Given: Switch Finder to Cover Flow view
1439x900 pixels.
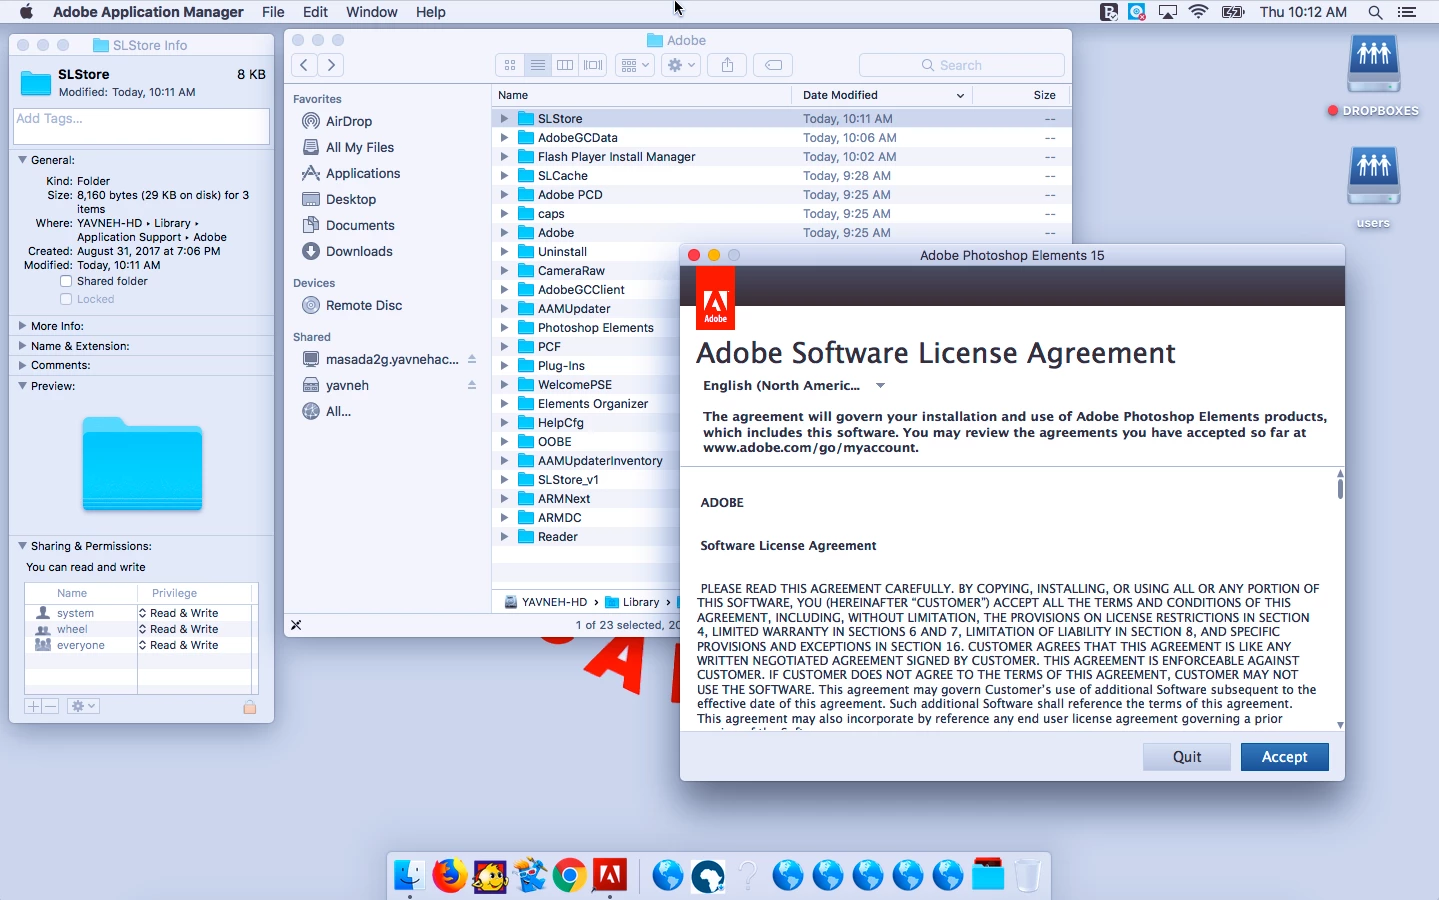Looking at the screenshot, I should (593, 65).
